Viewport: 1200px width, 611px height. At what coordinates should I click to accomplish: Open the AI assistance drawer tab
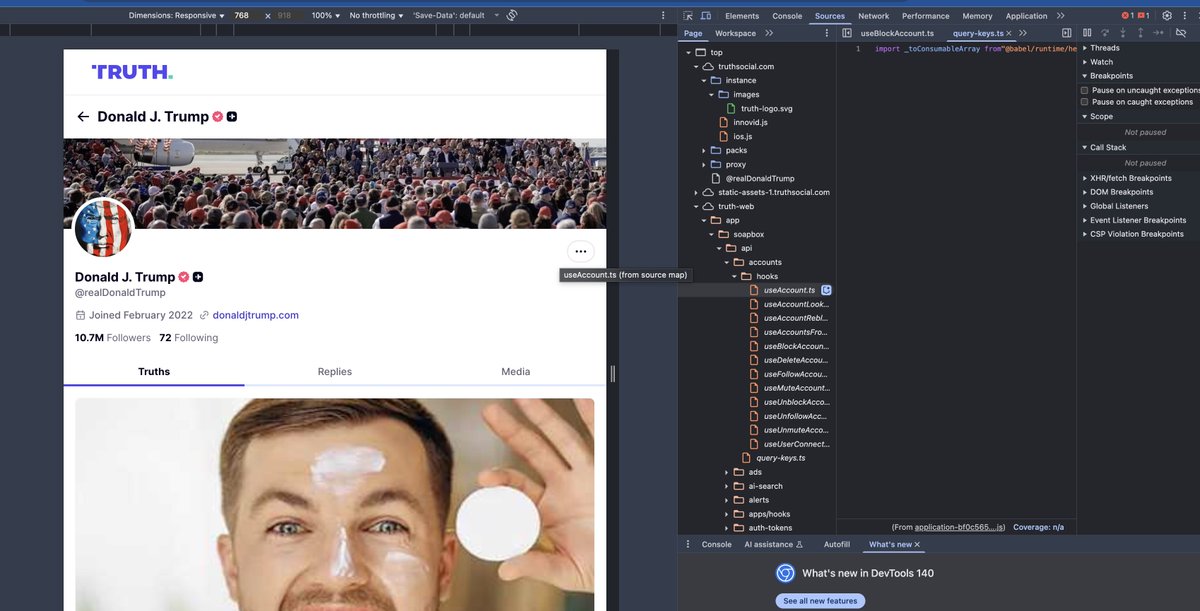pos(773,544)
